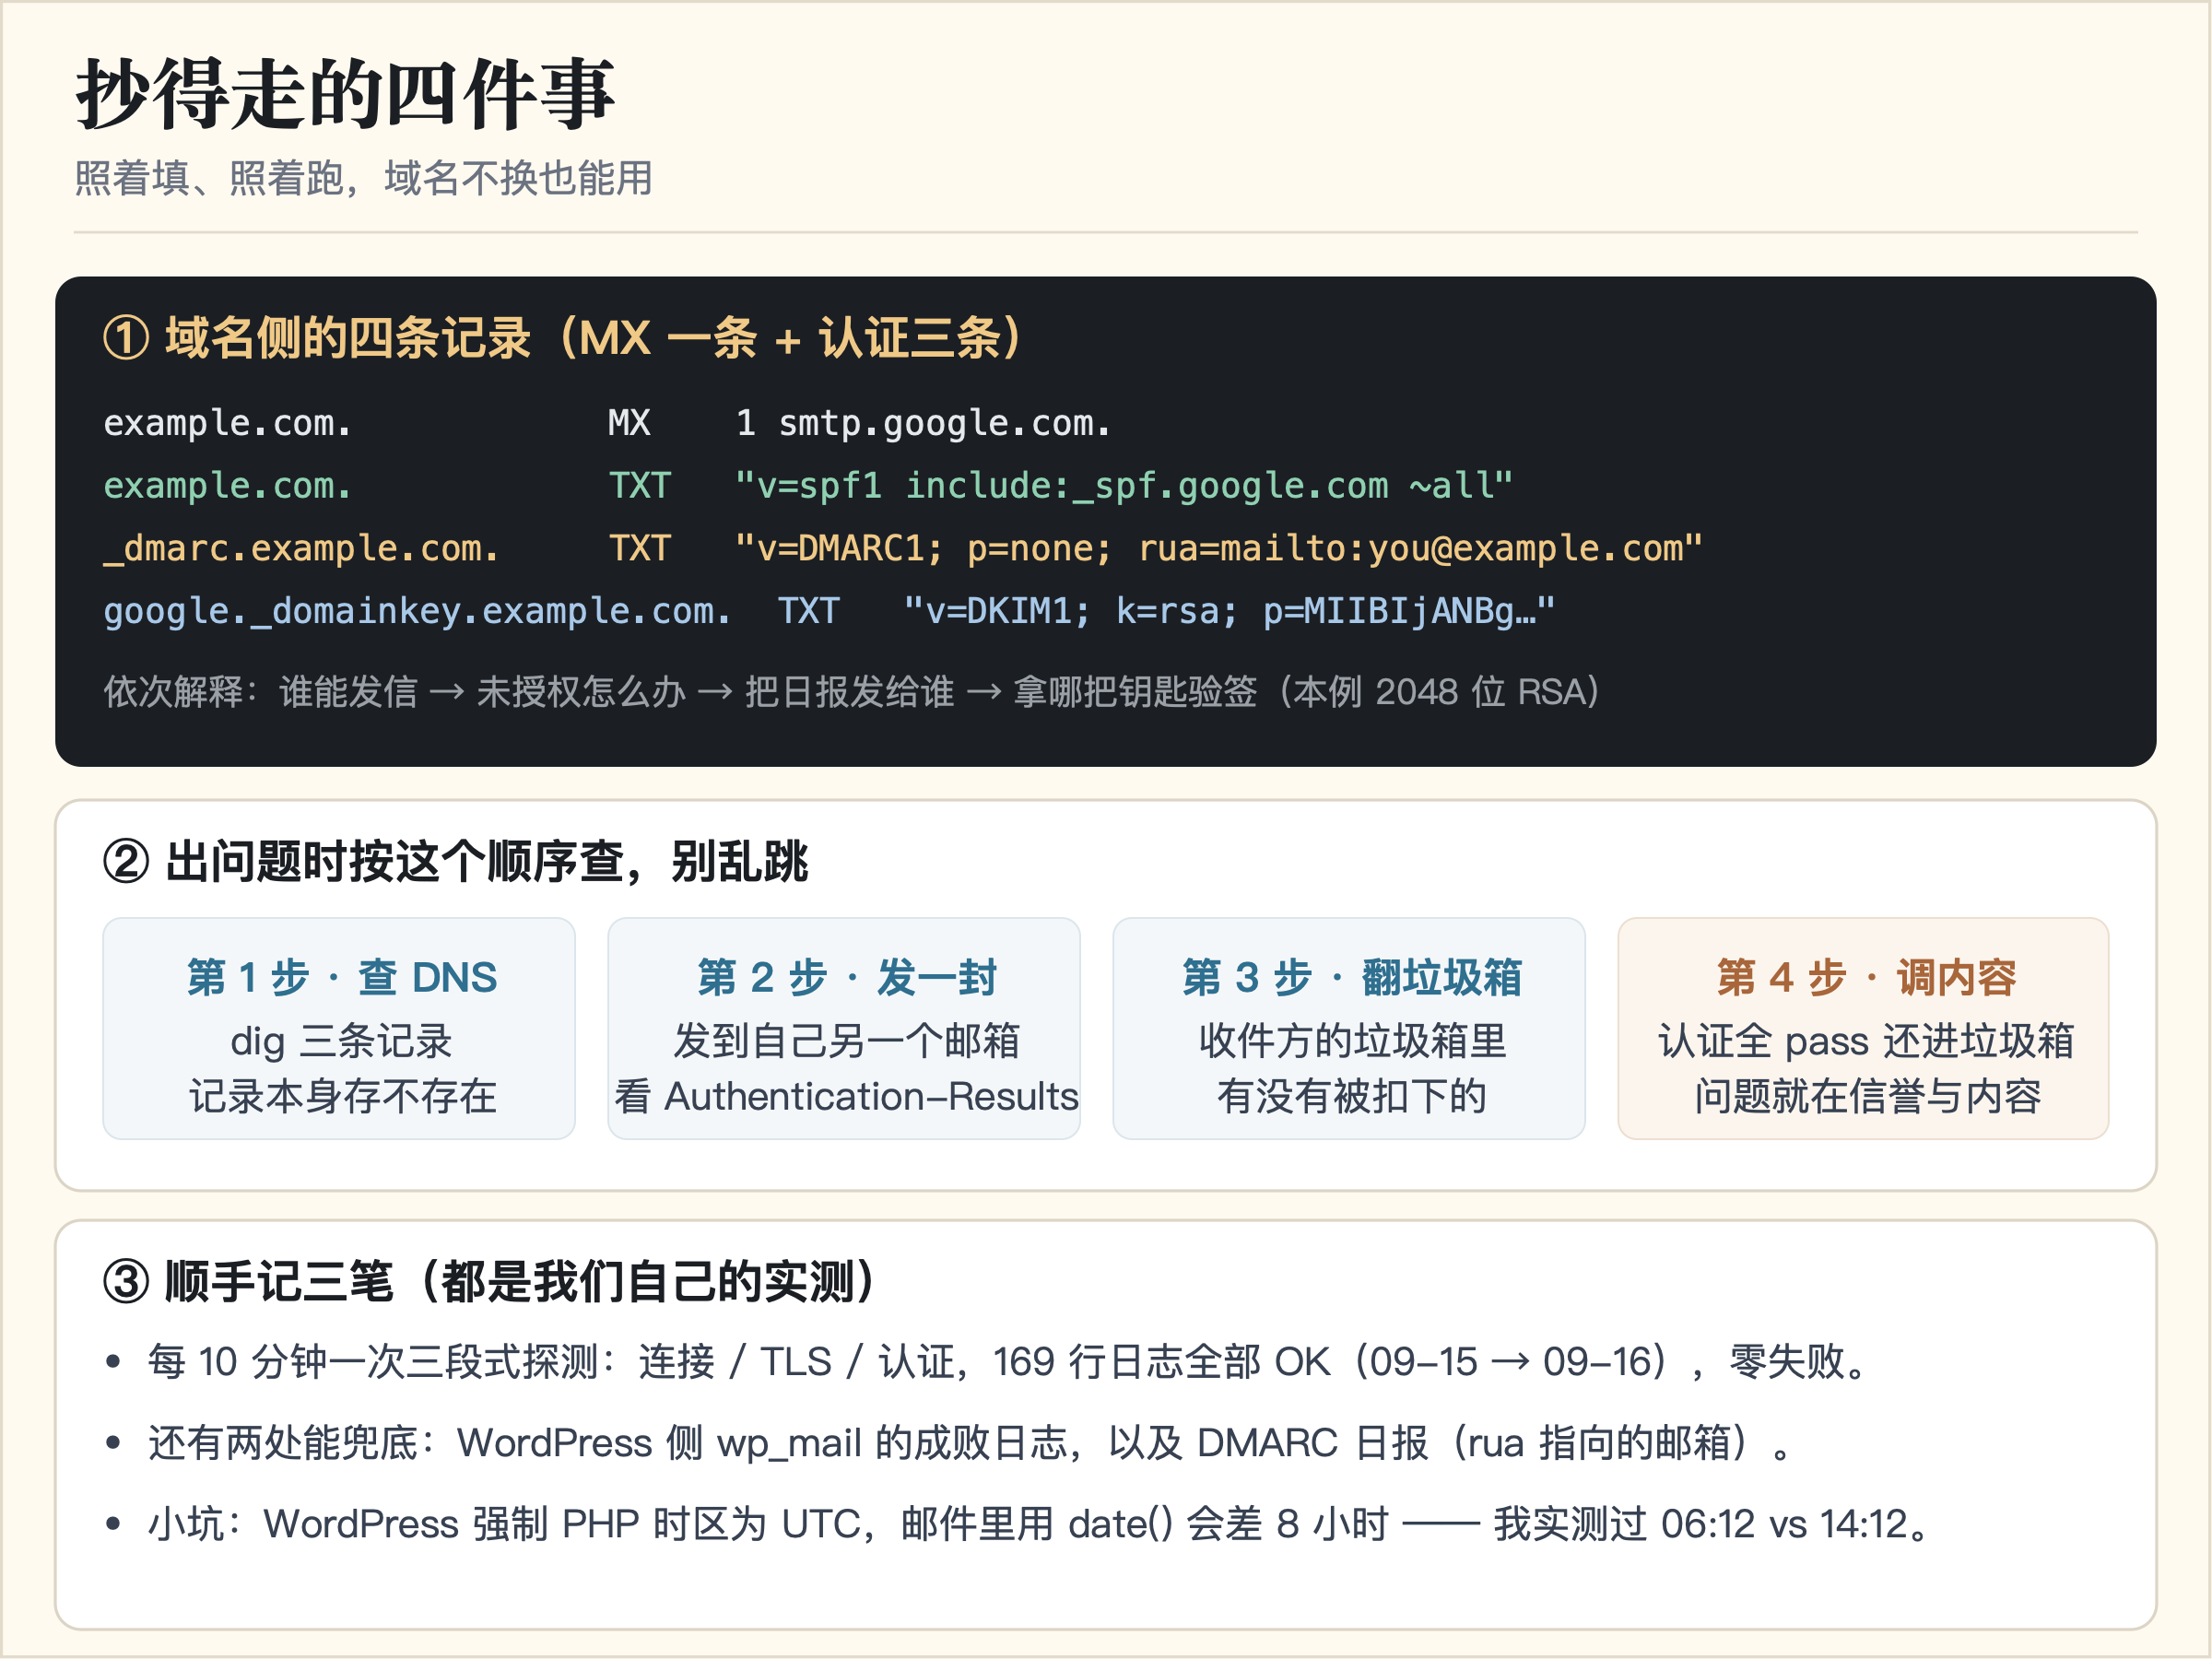
Task: Click the SPF TXT record line
Action: 808,486
